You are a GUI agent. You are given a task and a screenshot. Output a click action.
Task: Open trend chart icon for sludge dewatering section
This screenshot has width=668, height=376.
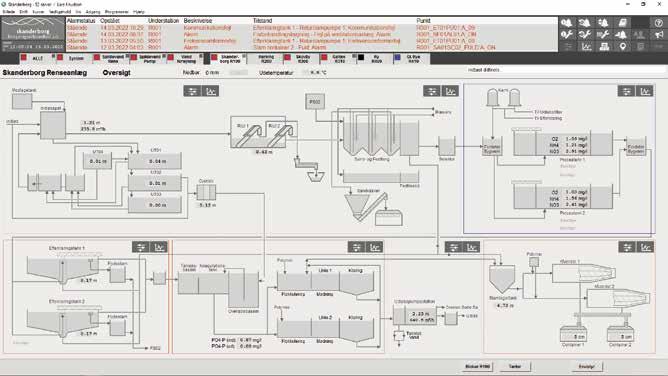click(645, 247)
